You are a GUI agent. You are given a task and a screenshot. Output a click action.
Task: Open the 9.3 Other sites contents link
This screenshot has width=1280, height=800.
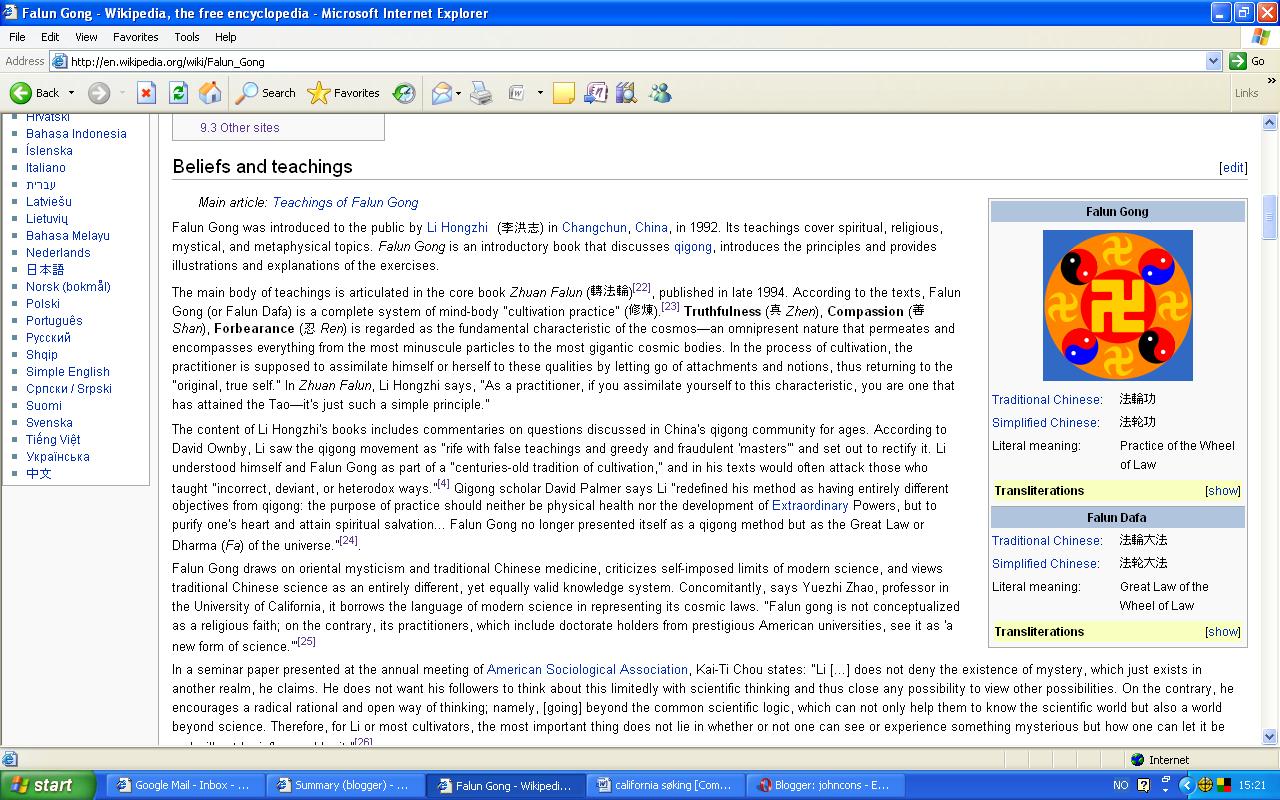tap(240, 128)
